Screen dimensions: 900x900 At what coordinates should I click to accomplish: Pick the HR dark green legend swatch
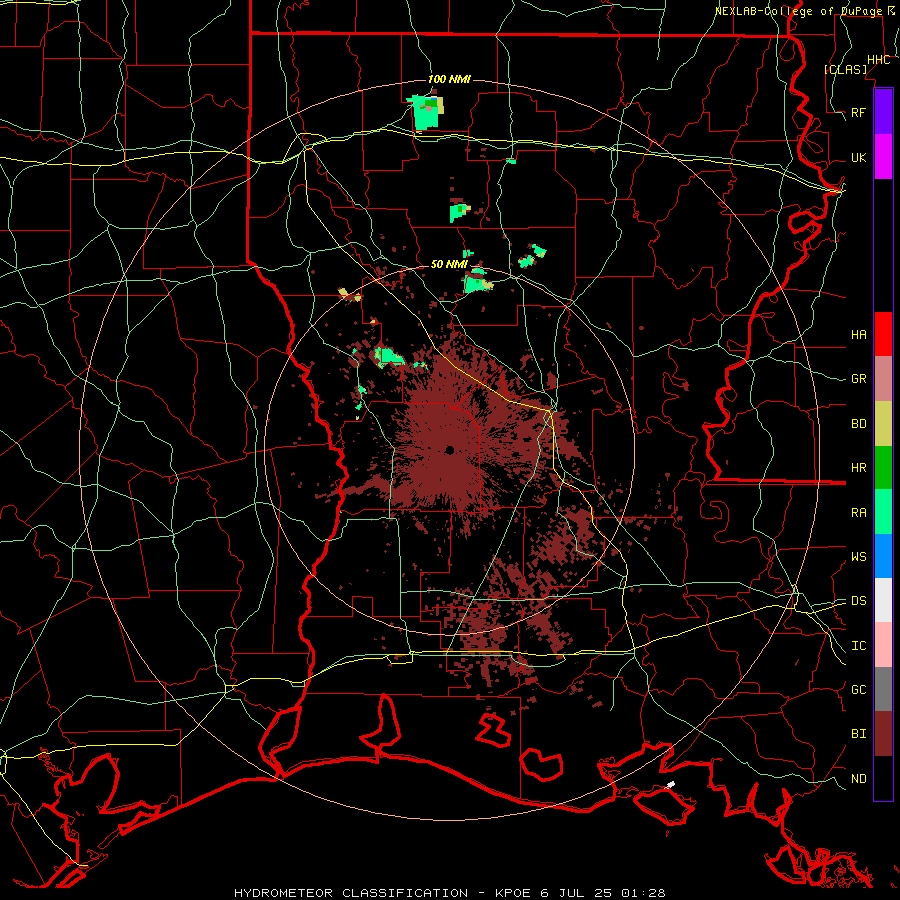pyautogui.click(x=883, y=468)
